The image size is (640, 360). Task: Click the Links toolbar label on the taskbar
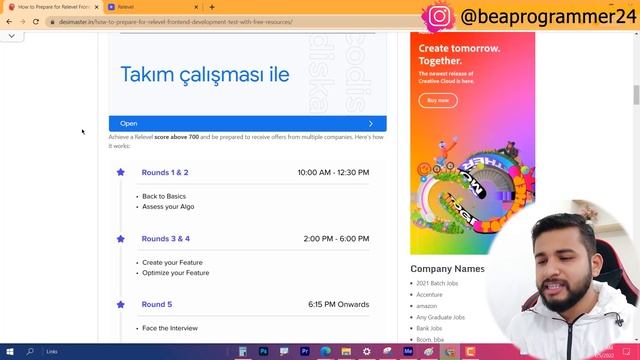click(52, 352)
